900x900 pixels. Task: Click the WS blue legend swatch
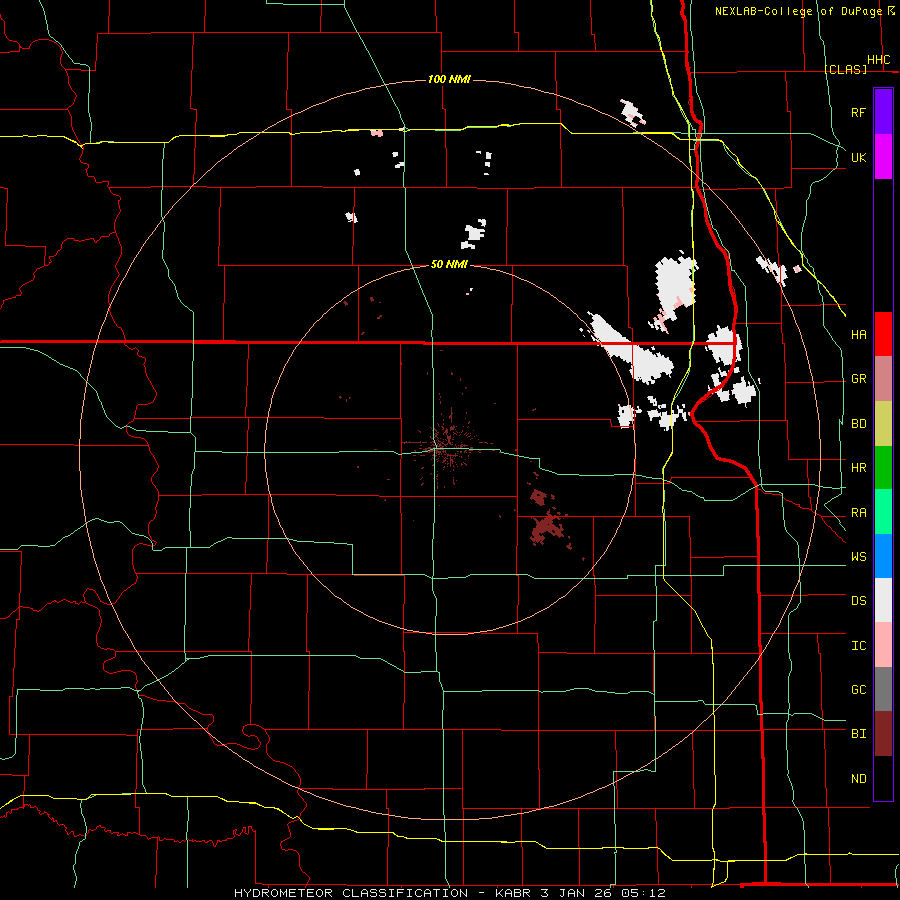click(x=883, y=556)
